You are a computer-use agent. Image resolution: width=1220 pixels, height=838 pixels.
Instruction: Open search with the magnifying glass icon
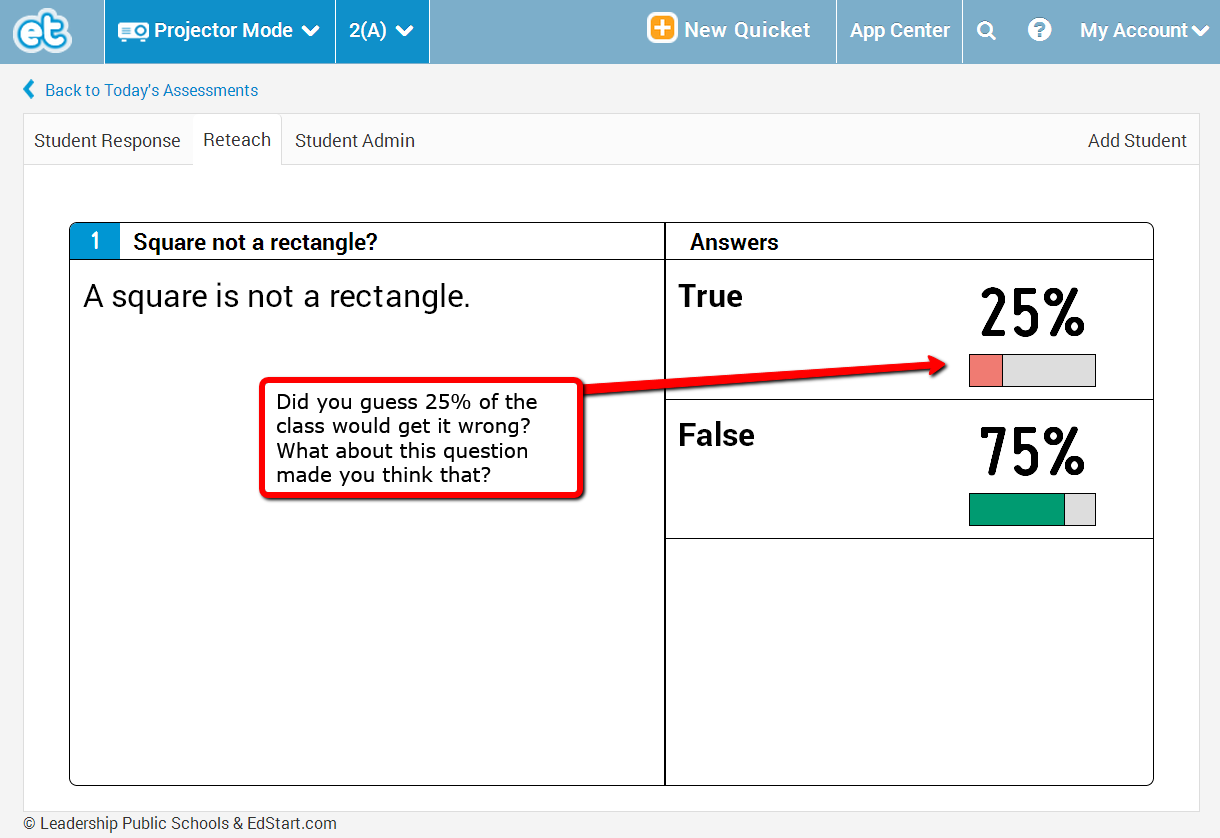tap(986, 31)
